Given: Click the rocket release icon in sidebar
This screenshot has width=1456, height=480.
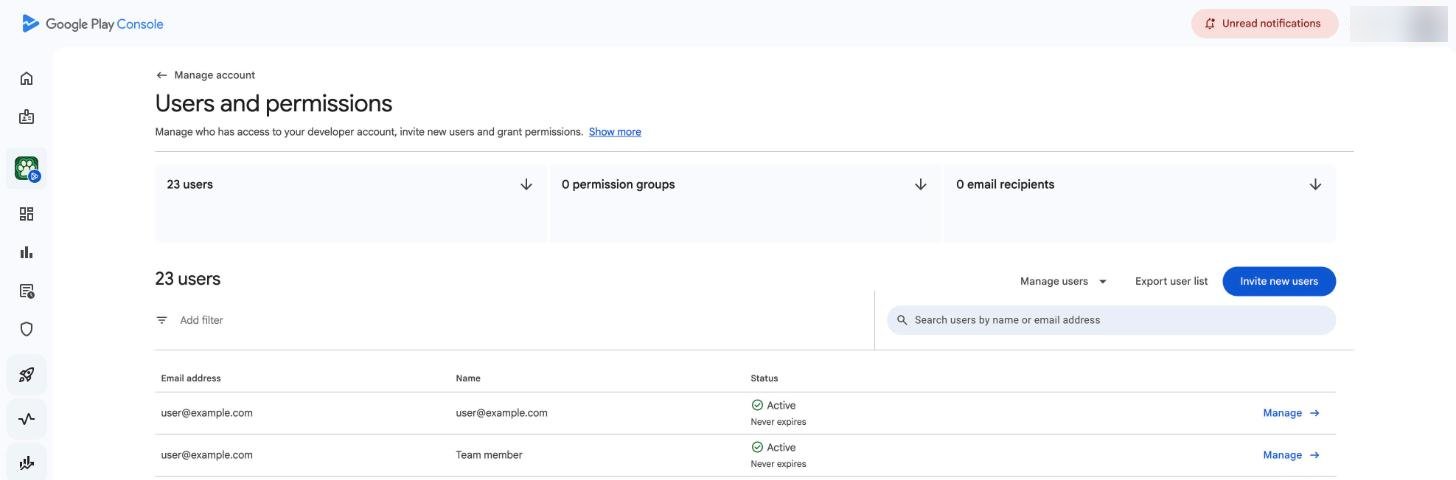Looking at the screenshot, I should (x=27, y=375).
